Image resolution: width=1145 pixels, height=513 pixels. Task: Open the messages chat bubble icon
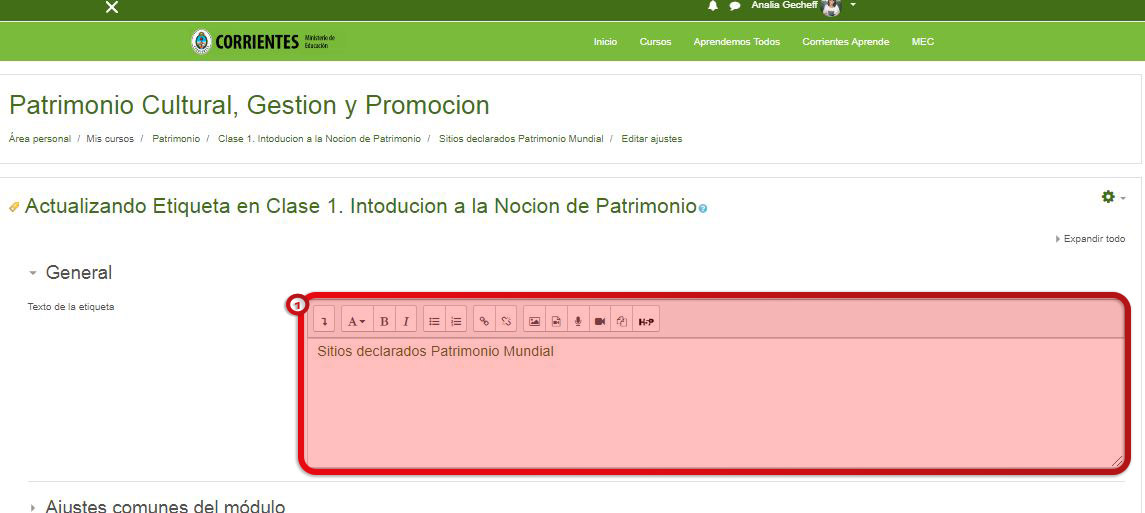pyautogui.click(x=735, y=6)
